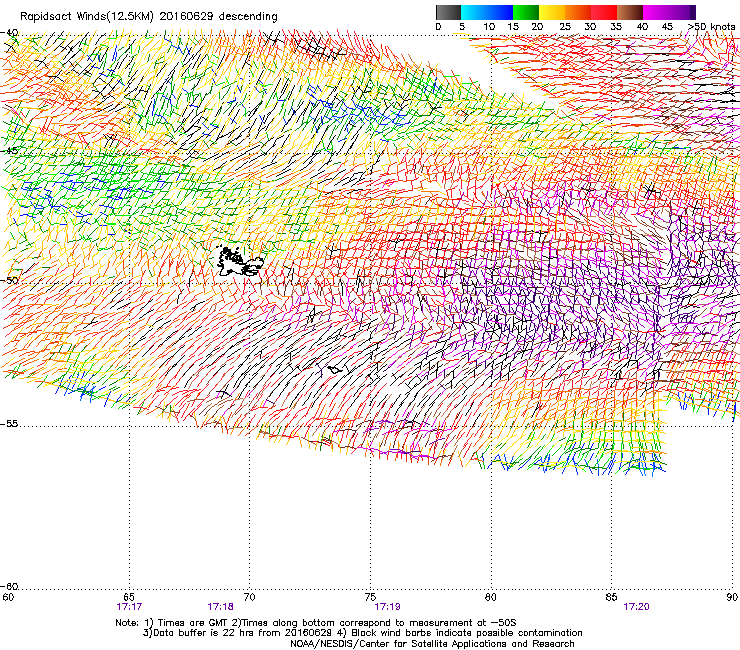This screenshot has width=740, height=650.
Task: Click the orange 25-30 knots color swatch
Action: coord(578,12)
